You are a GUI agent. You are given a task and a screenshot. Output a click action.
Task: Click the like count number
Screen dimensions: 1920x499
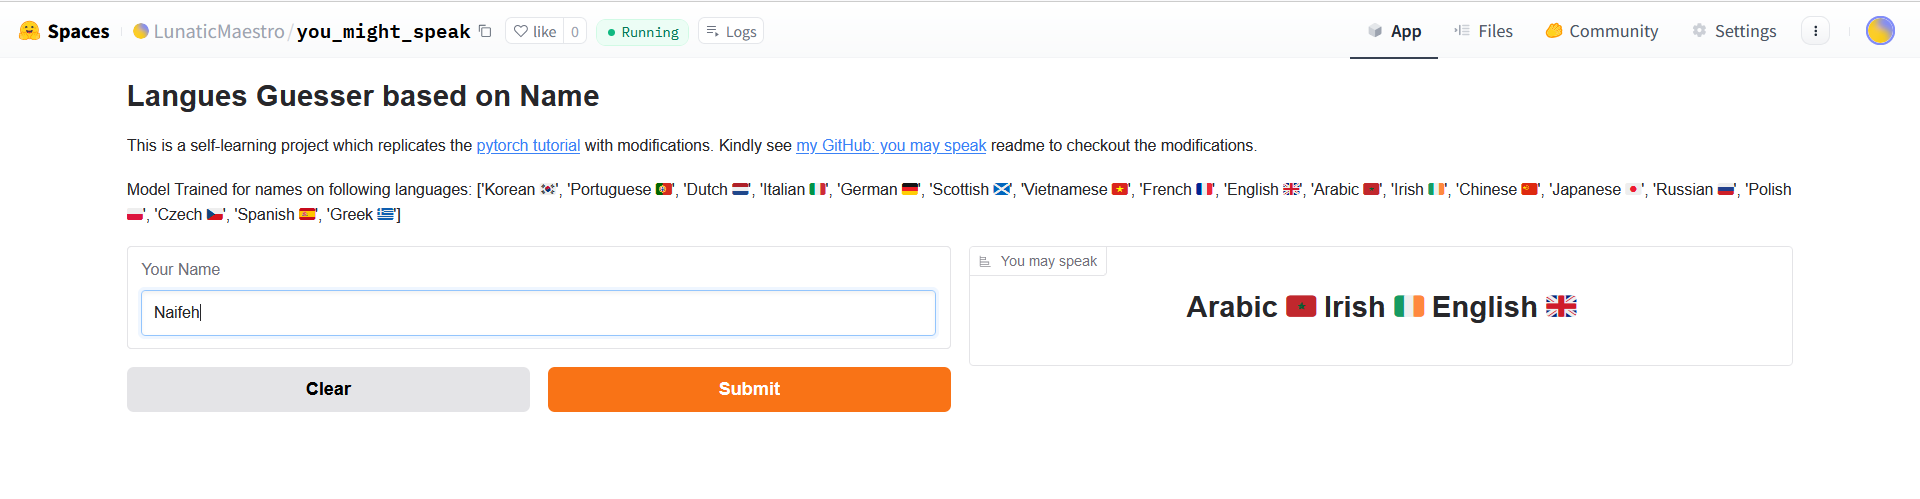coord(575,31)
